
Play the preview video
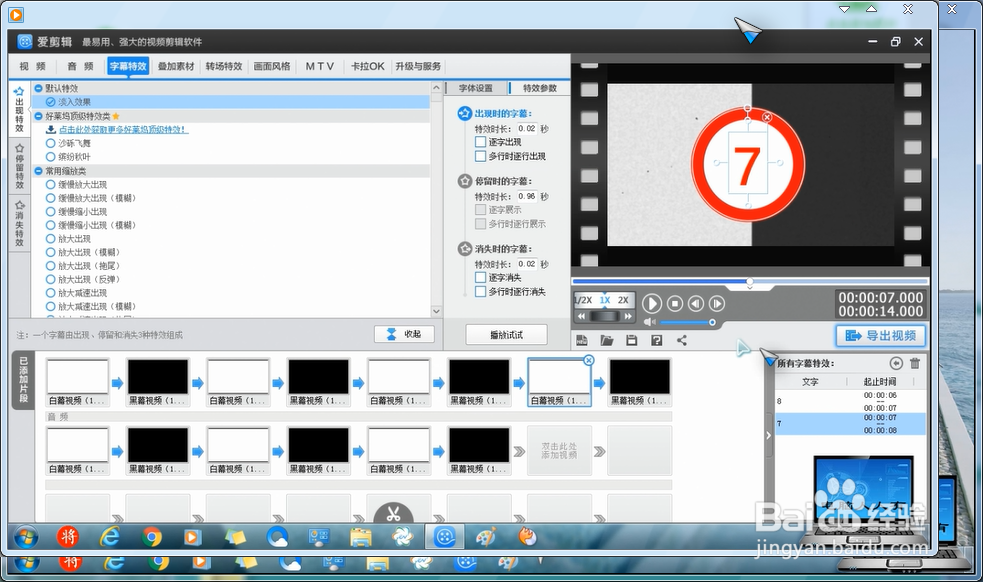click(651, 304)
